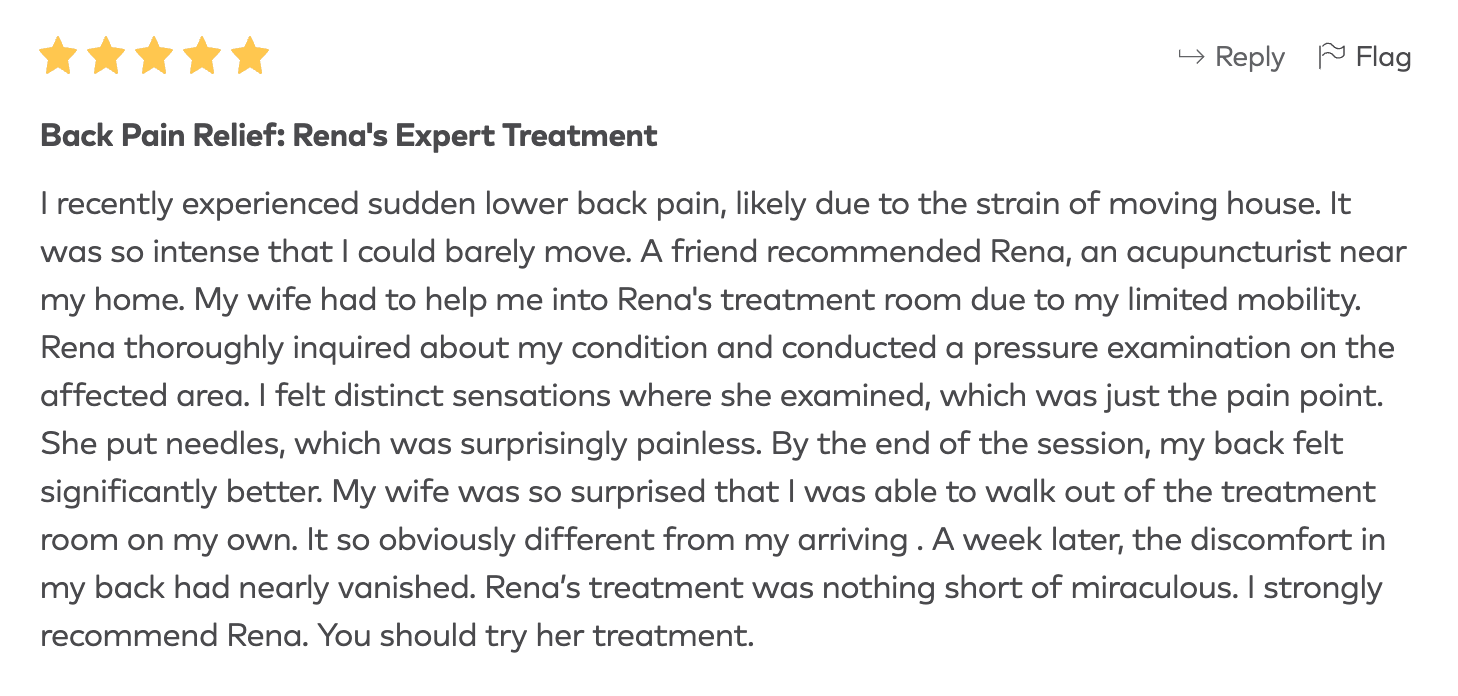Click the first rating star
Viewport: 1458px width, 696px height.
tap(58, 56)
